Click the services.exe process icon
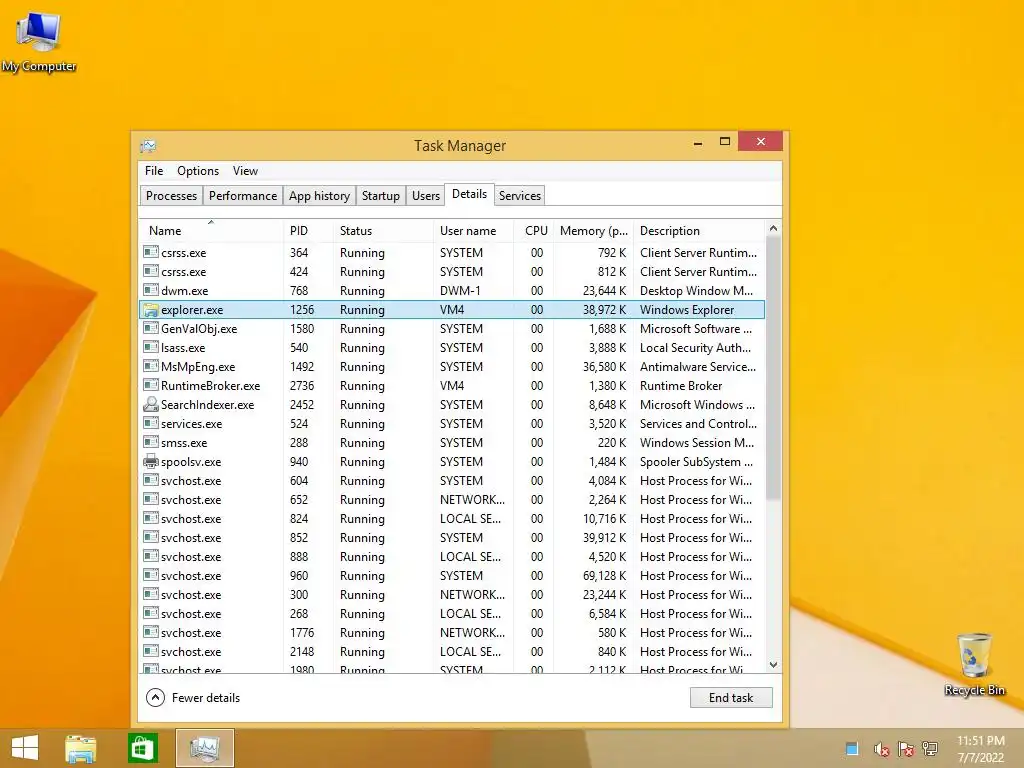 151,423
